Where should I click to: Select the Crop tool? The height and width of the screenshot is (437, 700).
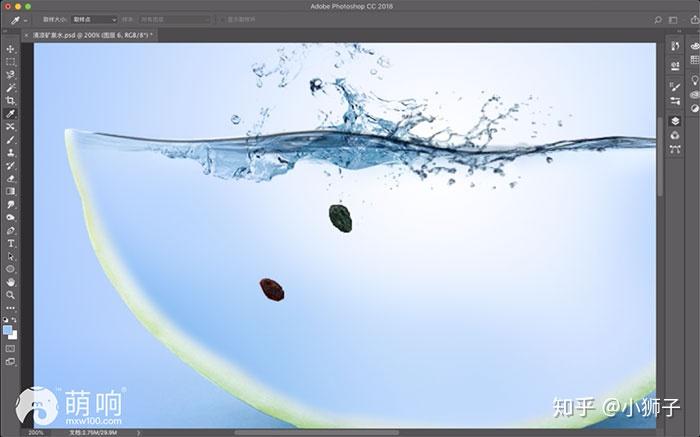[x=10, y=100]
